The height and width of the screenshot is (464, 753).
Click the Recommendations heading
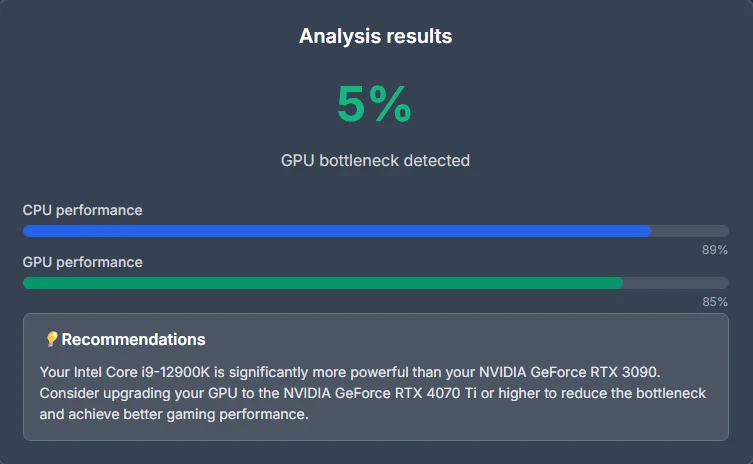click(133, 340)
